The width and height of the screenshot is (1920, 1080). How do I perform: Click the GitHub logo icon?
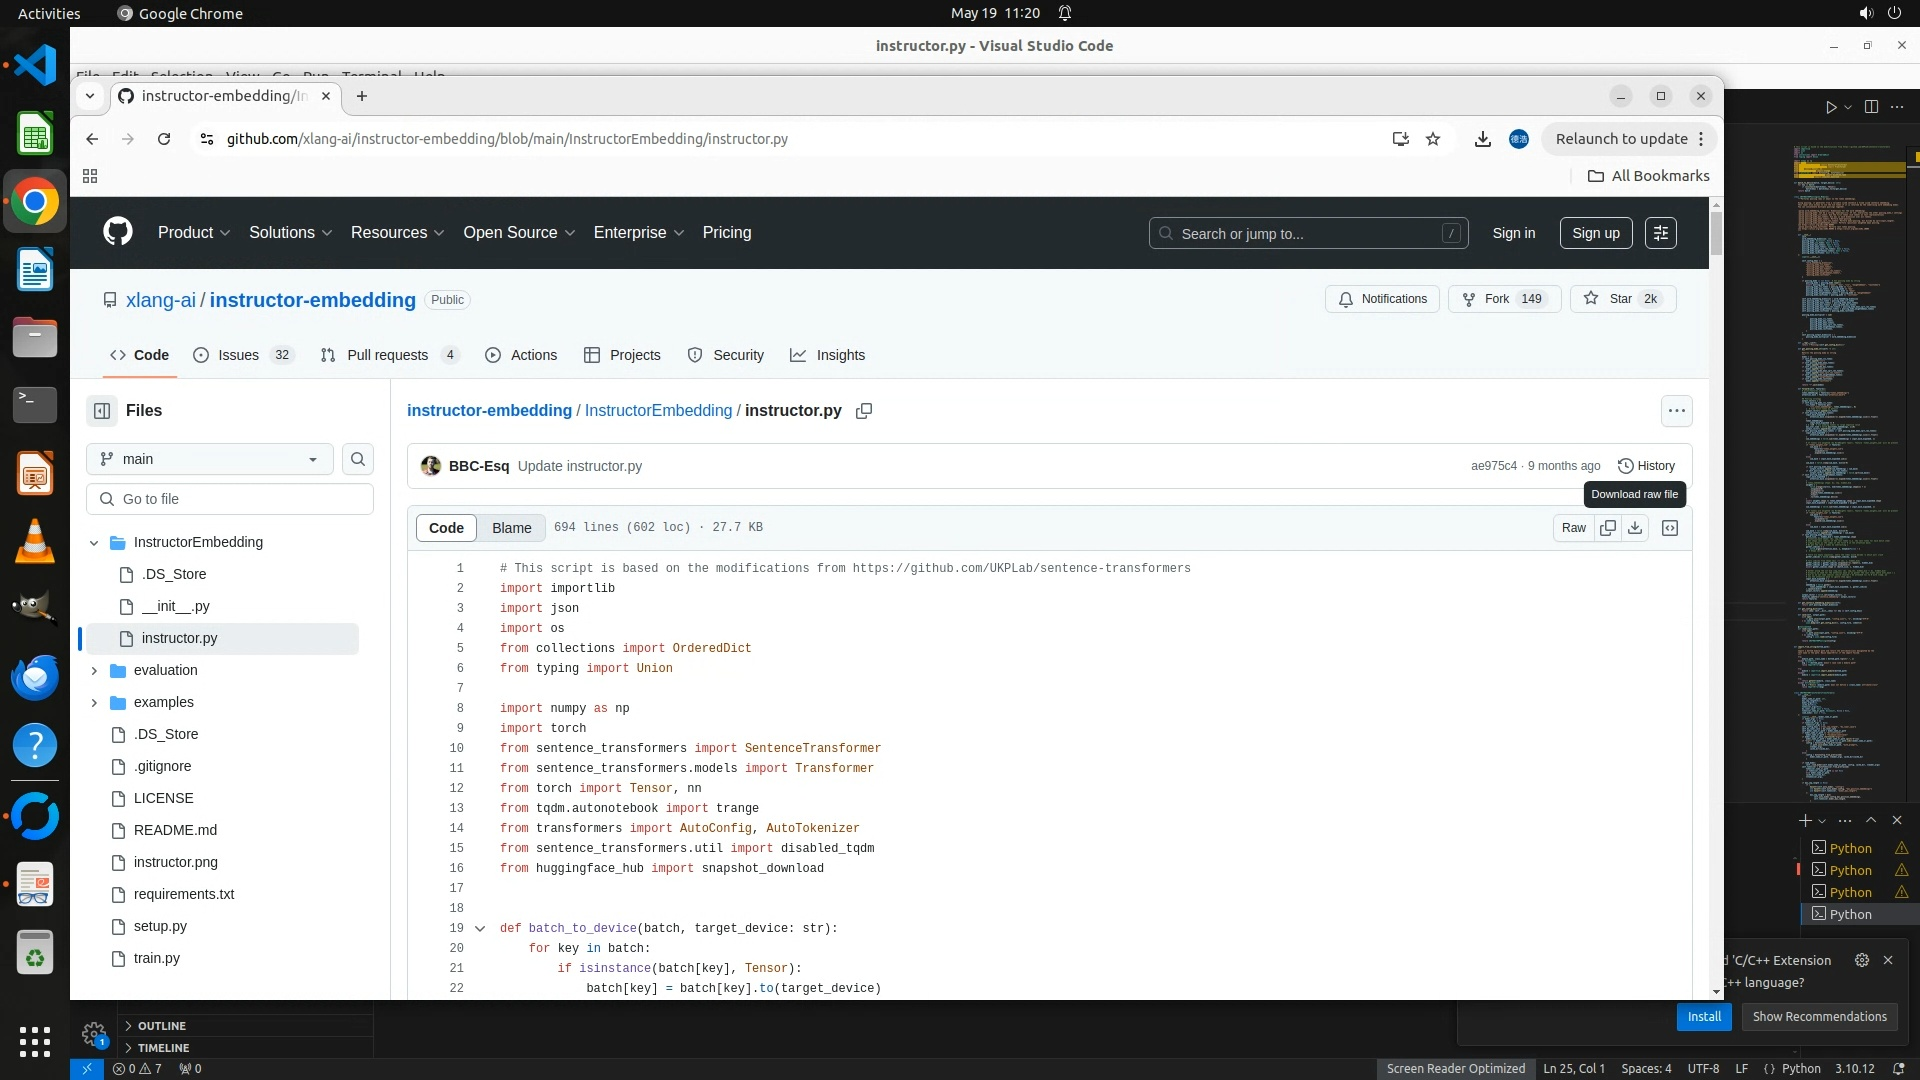pos(118,232)
